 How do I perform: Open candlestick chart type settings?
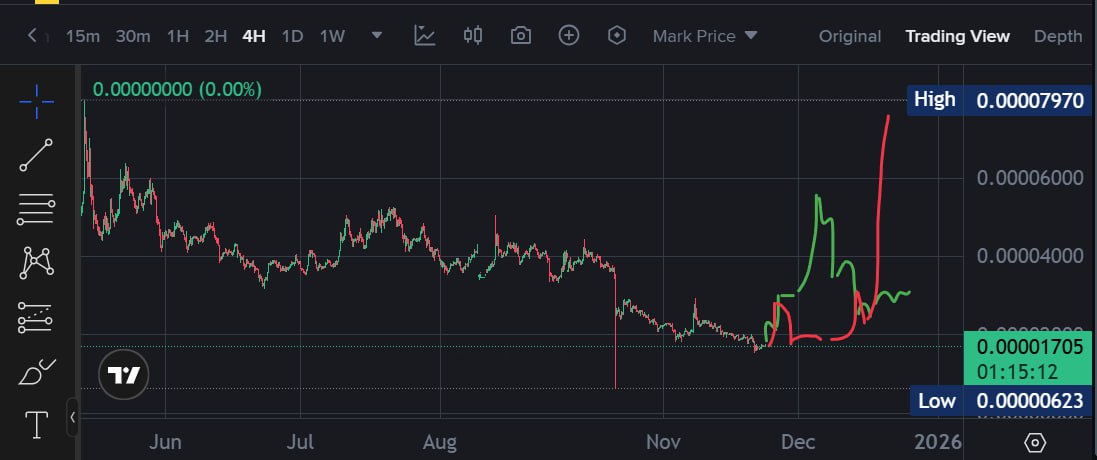pyautogui.click(x=473, y=36)
